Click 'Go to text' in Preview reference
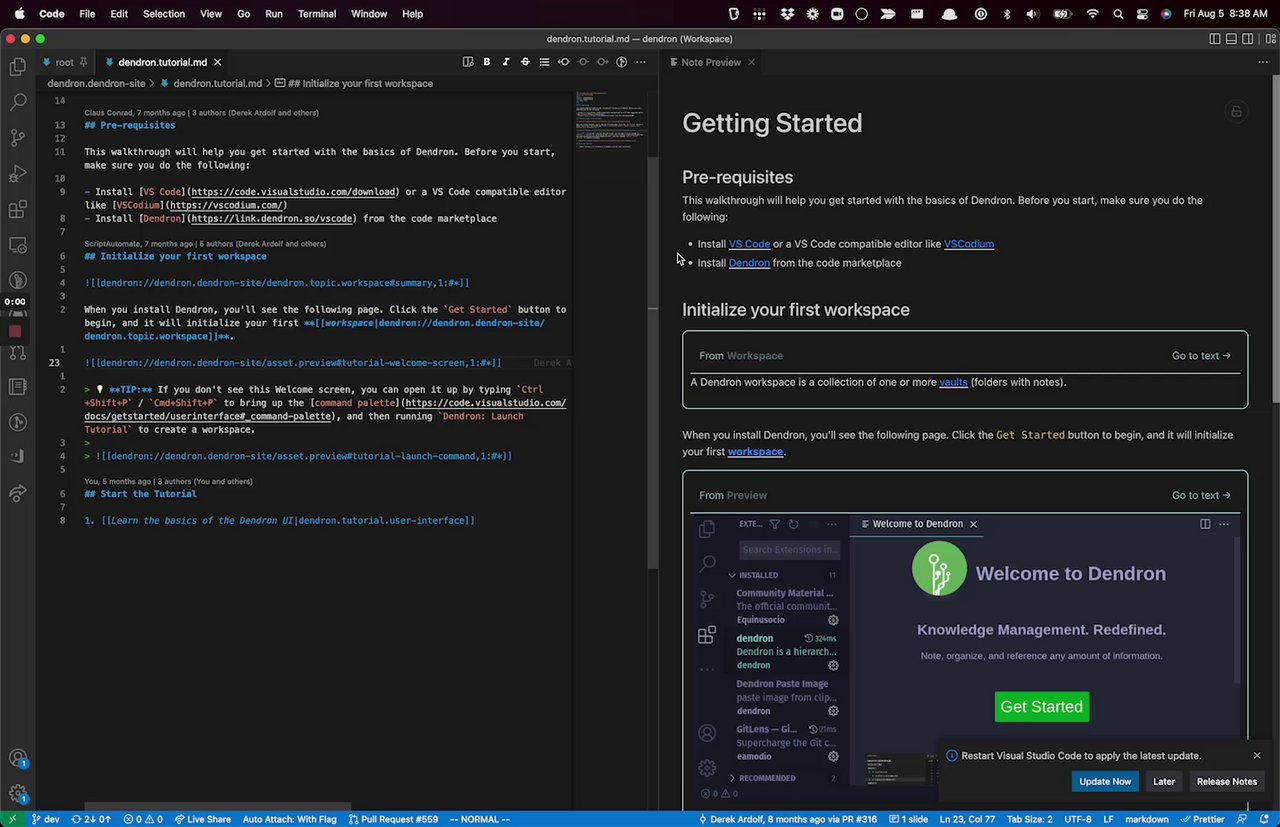The image size is (1280, 827). click(x=1201, y=495)
